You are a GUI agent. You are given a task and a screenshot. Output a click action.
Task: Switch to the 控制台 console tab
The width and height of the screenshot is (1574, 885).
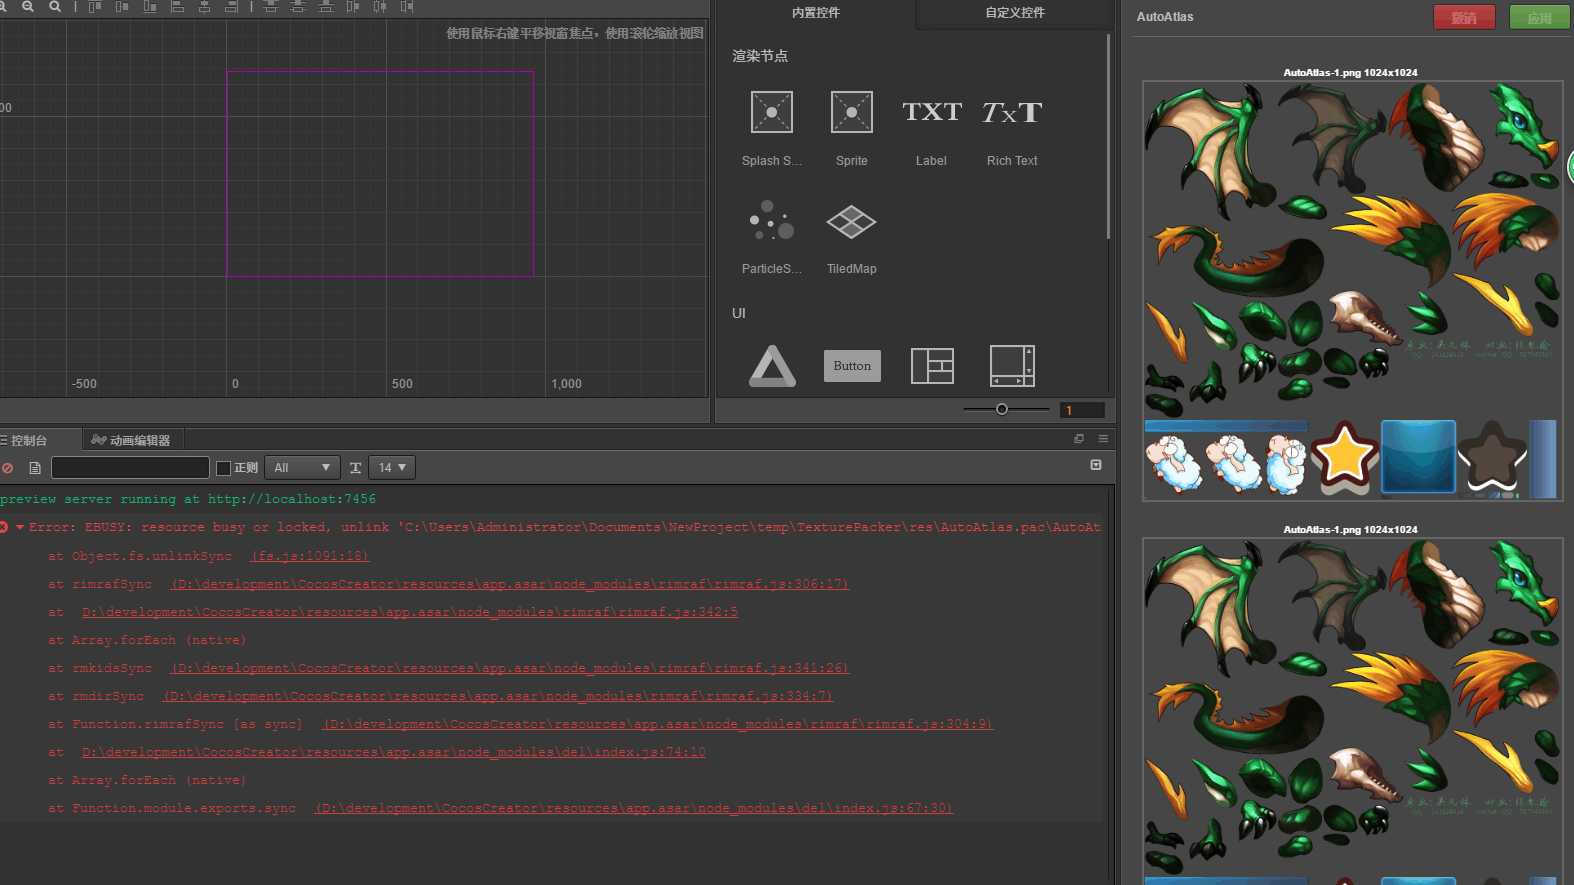coord(28,440)
